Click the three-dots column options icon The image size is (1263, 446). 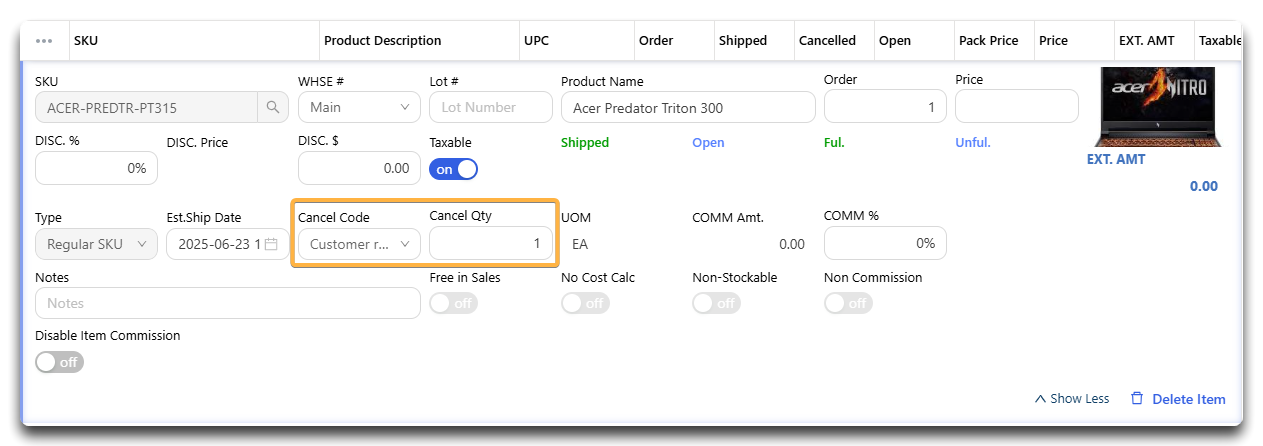click(44, 41)
